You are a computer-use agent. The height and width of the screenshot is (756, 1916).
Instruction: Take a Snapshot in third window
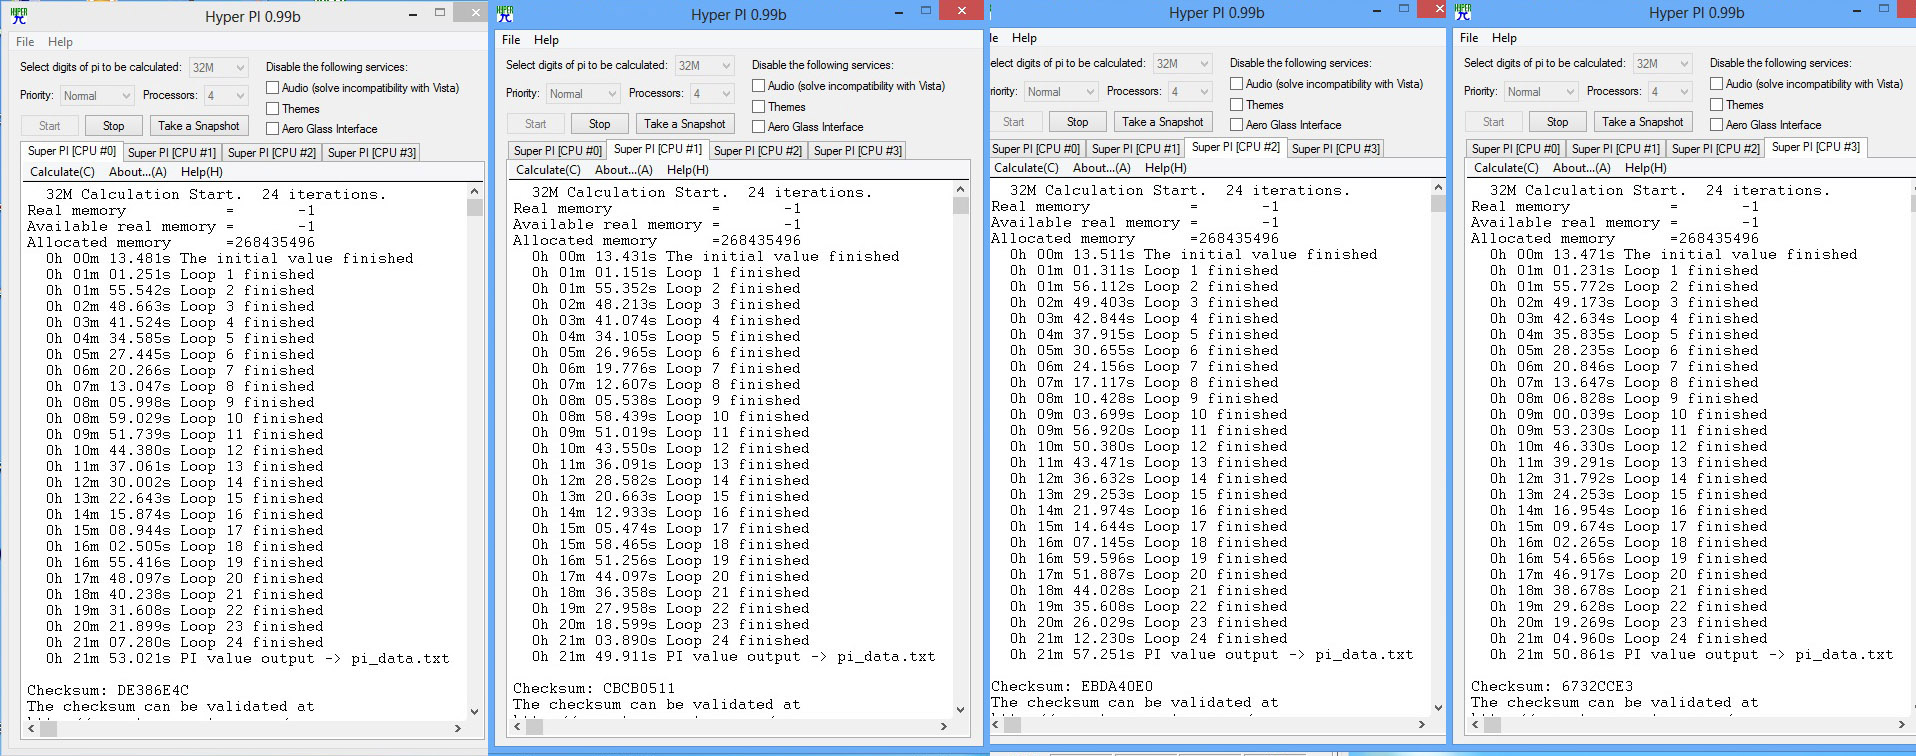(x=1162, y=122)
